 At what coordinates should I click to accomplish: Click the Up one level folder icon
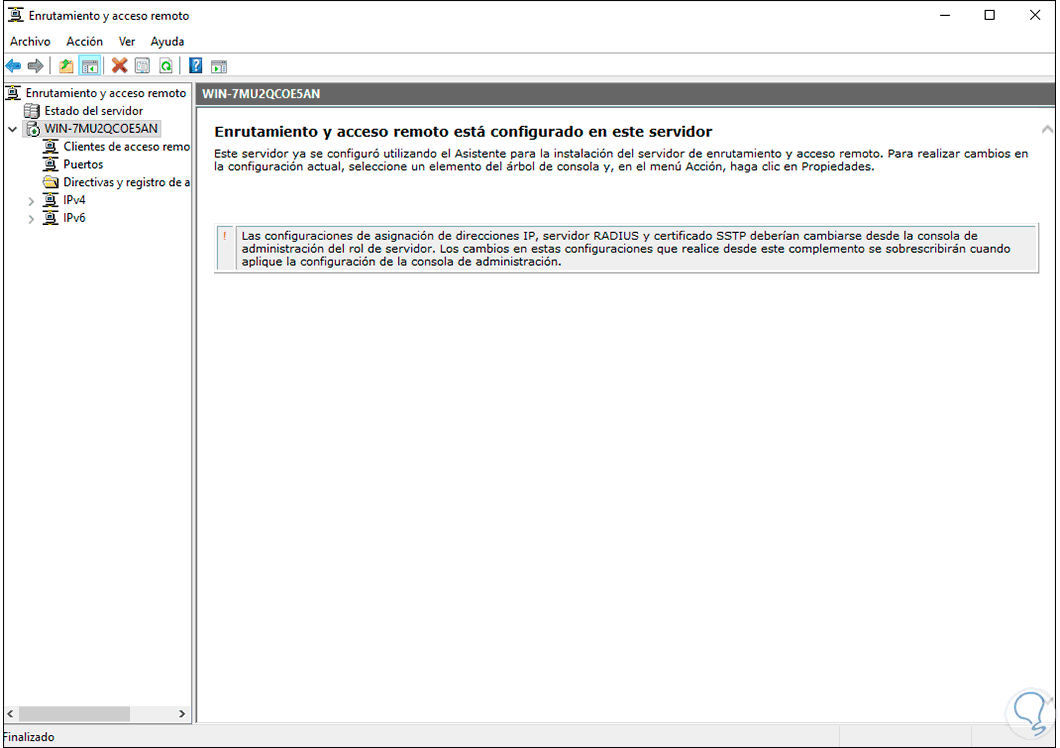pyautogui.click(x=66, y=66)
